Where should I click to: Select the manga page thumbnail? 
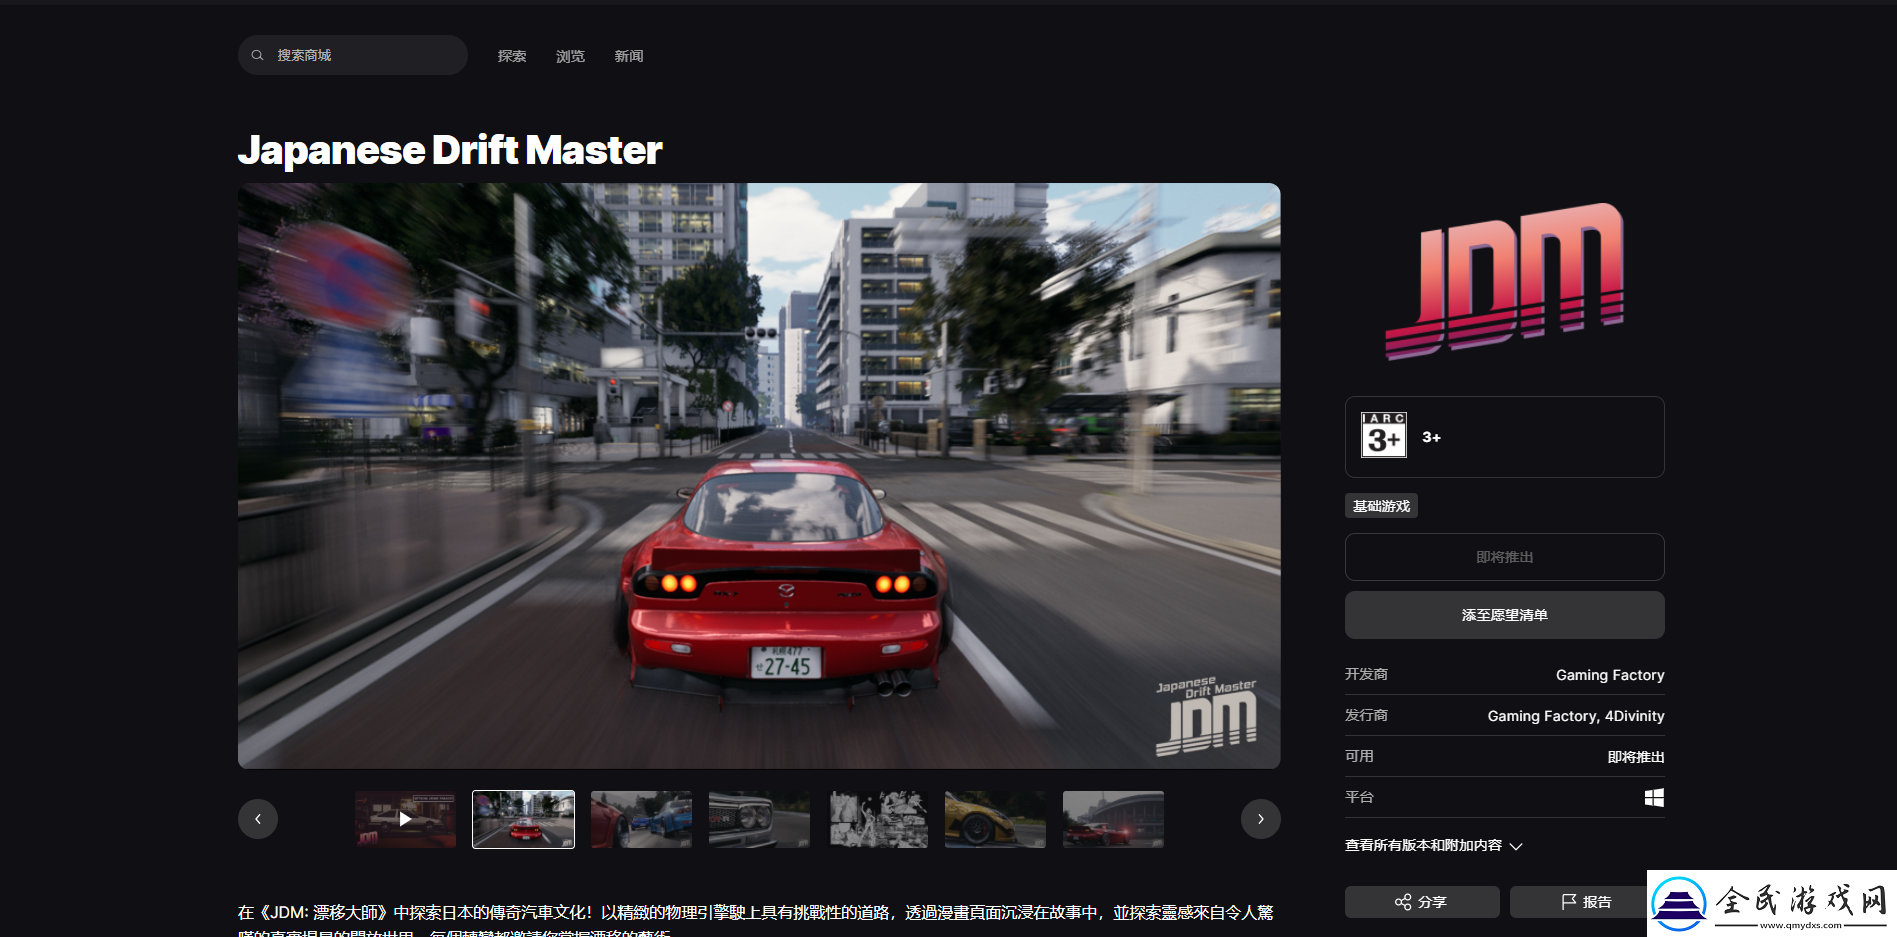tap(878, 819)
